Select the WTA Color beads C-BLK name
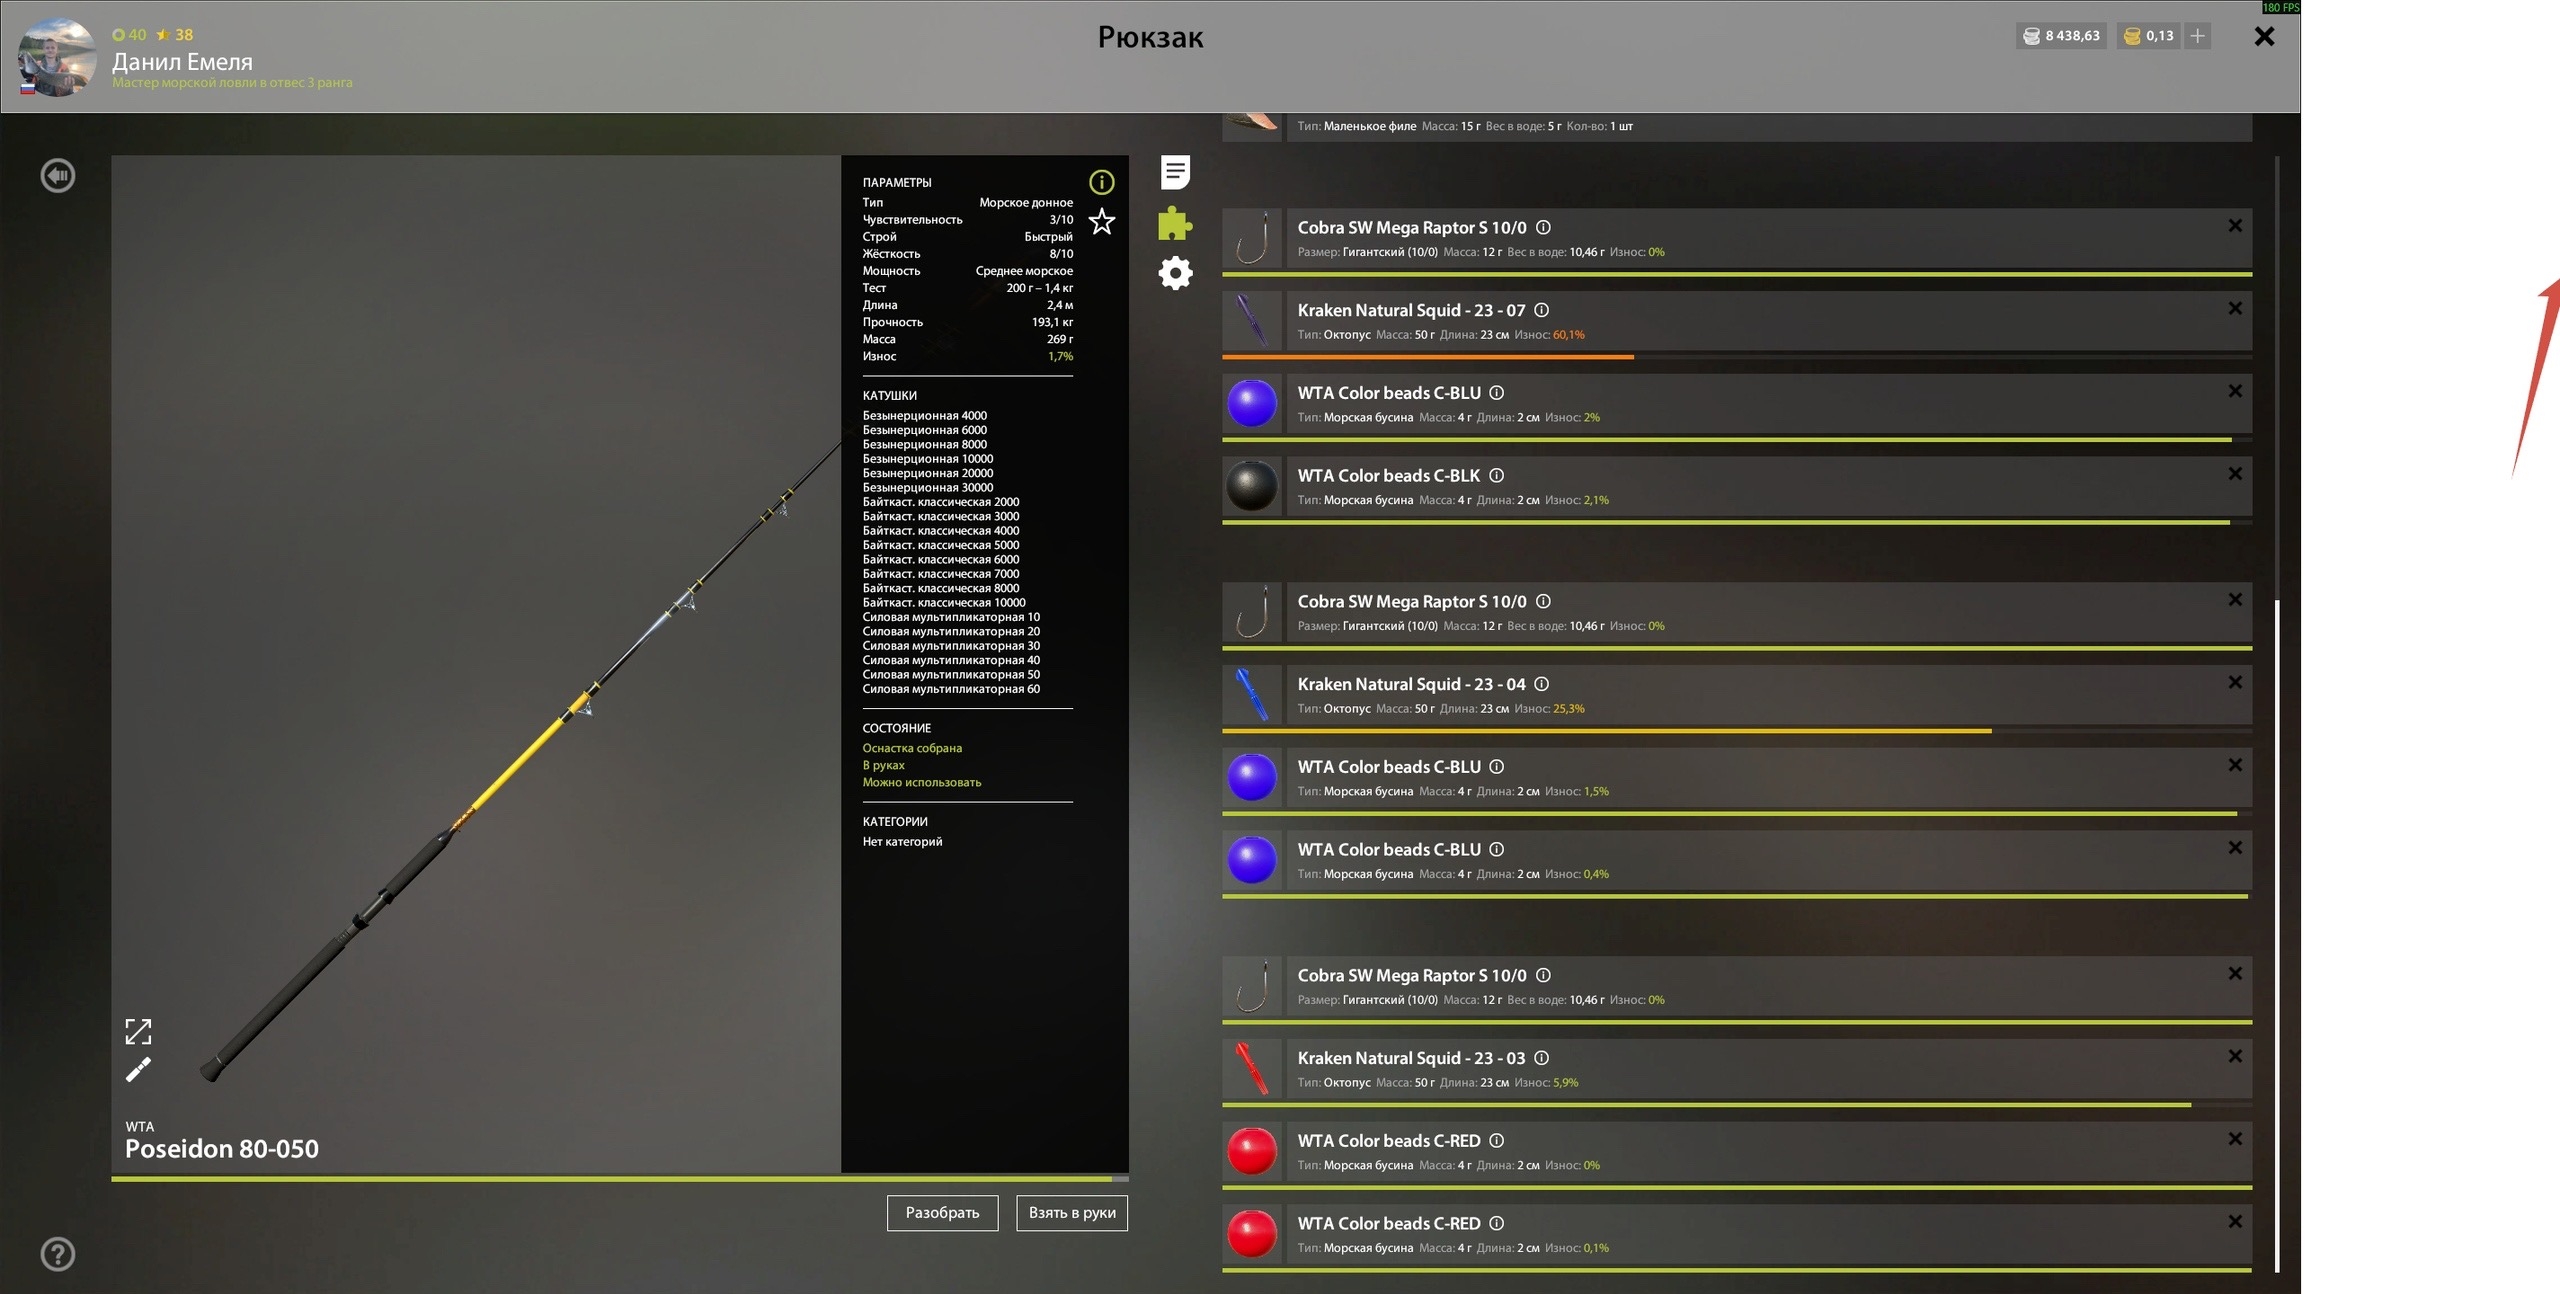 (1389, 476)
